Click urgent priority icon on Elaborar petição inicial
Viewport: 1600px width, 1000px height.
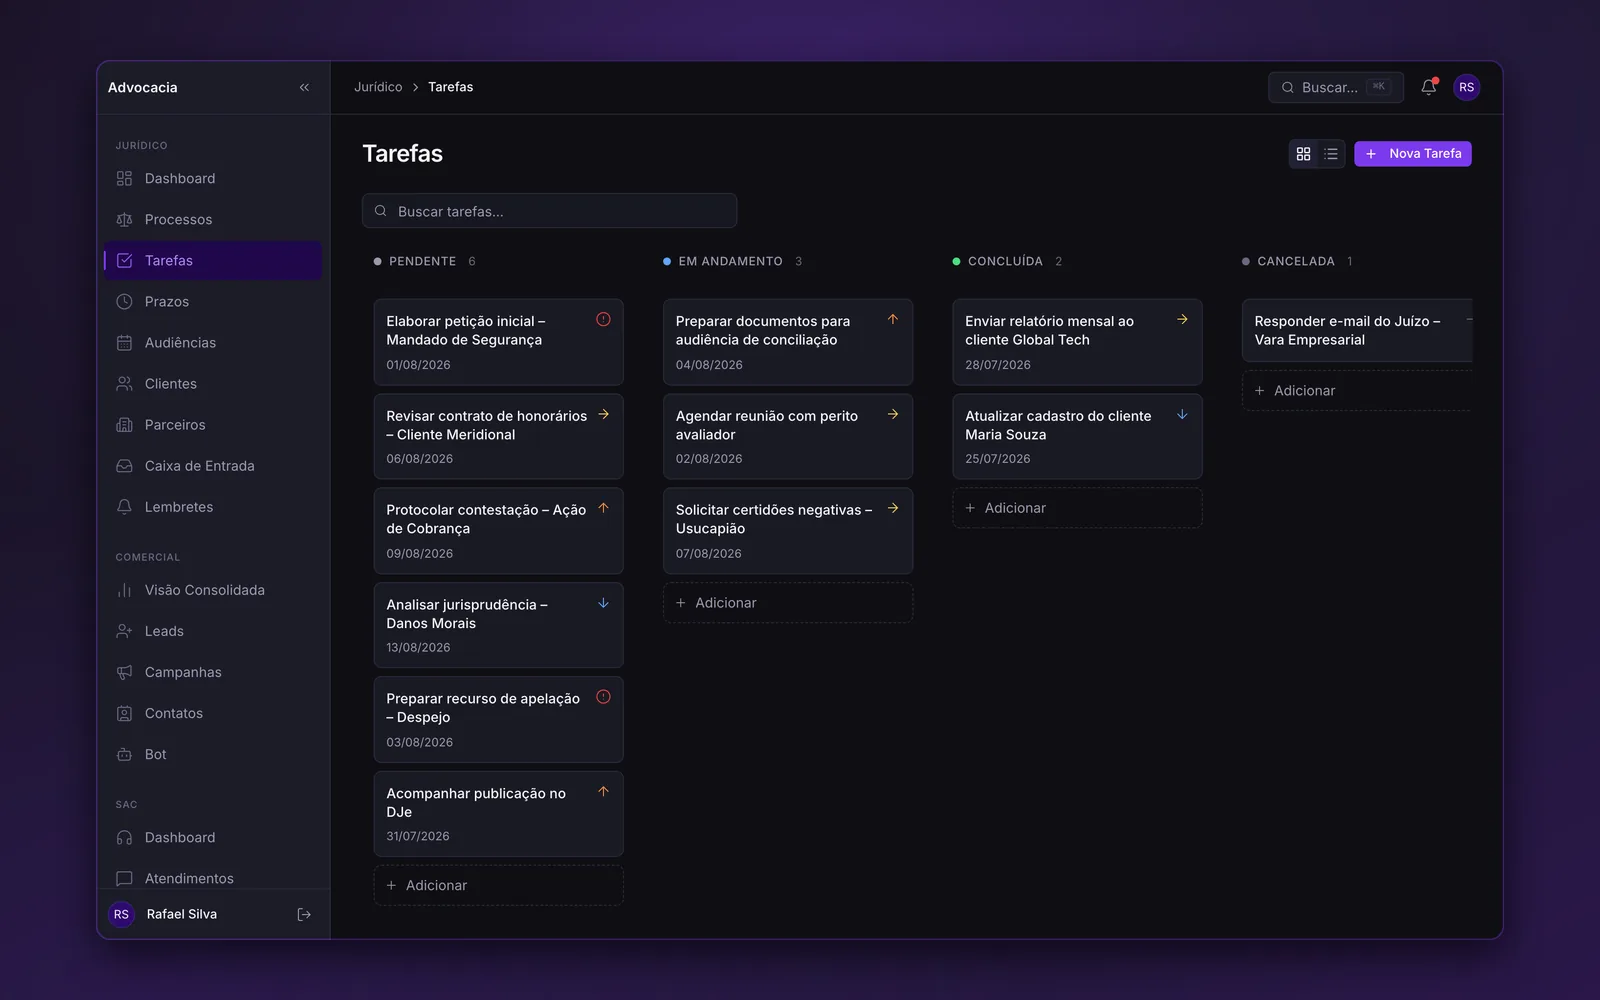tap(603, 319)
